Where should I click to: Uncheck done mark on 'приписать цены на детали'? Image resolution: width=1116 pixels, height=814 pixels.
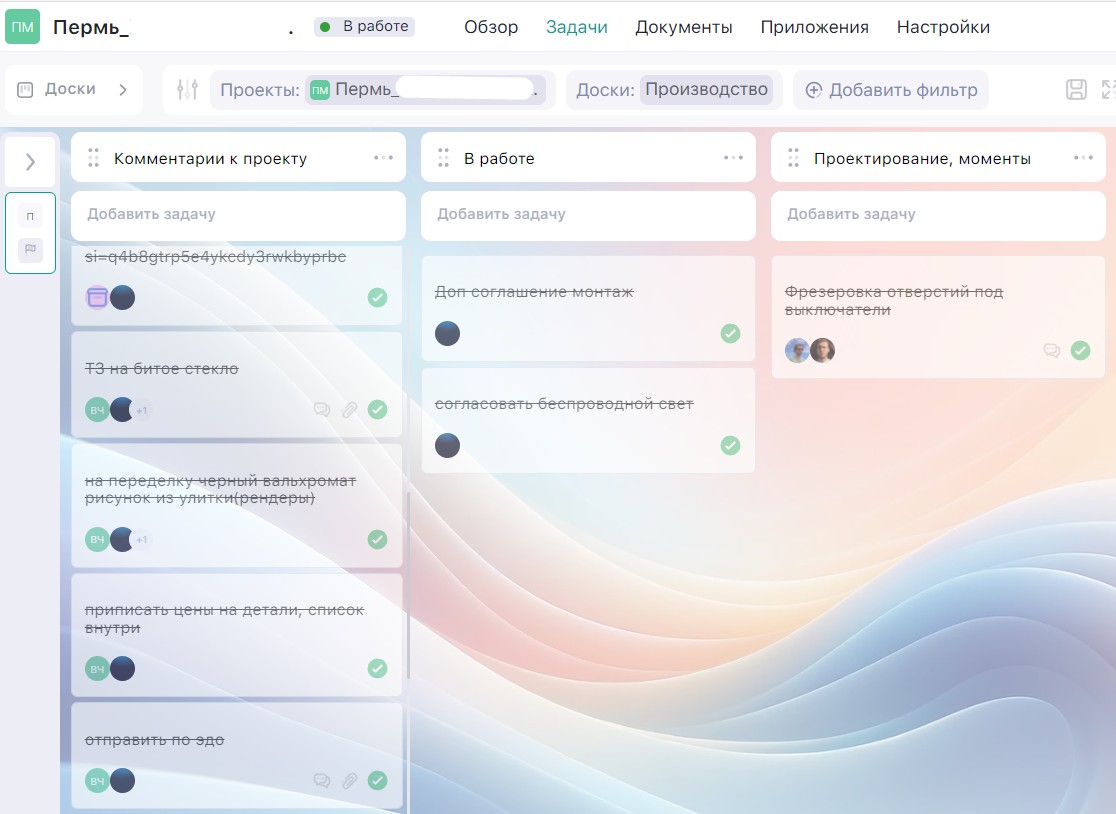tap(377, 668)
